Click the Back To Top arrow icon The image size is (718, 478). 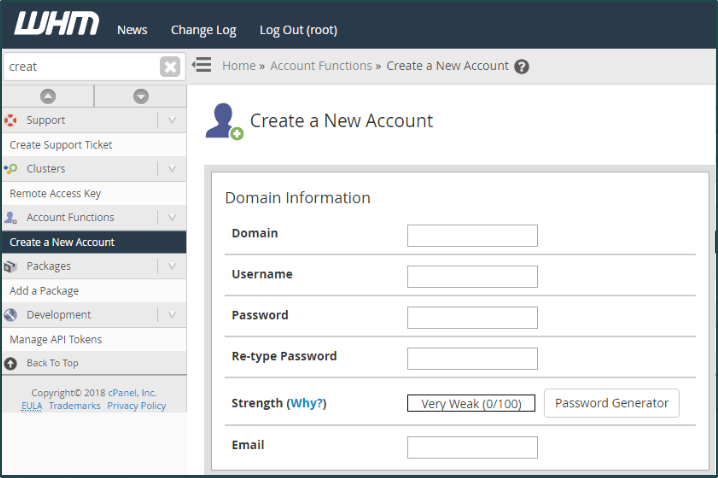point(11,363)
